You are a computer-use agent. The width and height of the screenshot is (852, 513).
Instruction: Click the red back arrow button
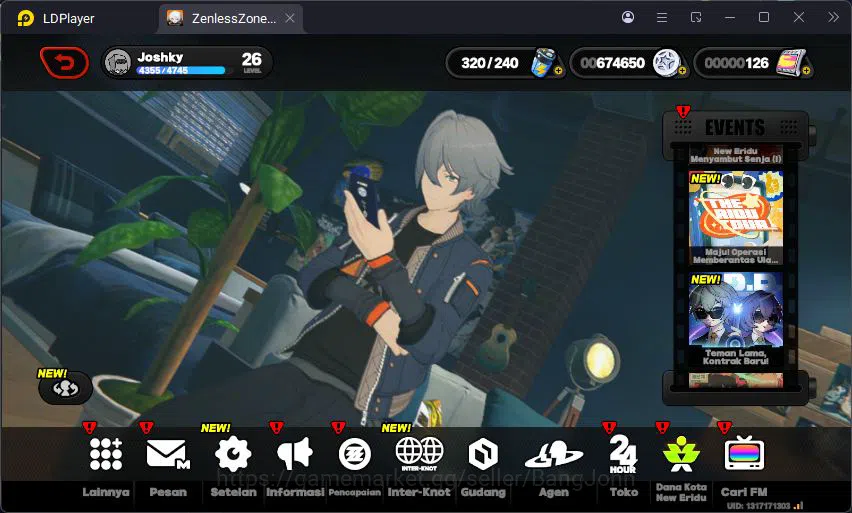click(64, 62)
